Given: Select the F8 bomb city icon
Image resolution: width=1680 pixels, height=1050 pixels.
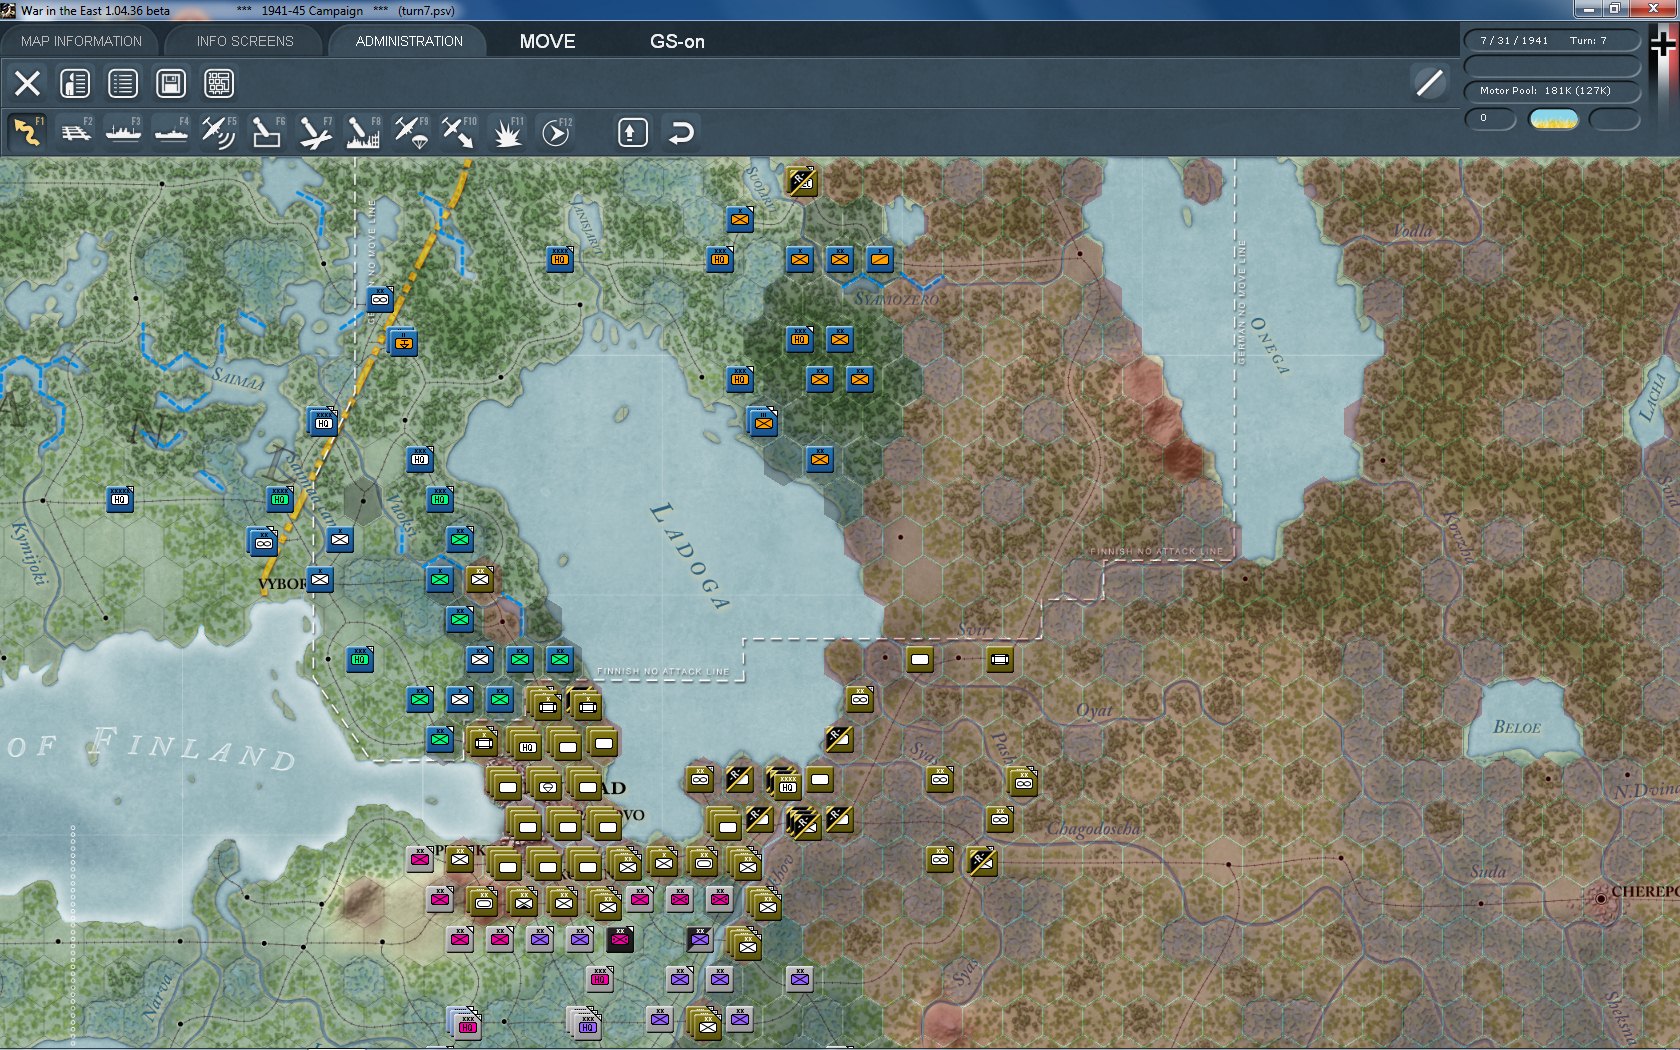Looking at the screenshot, I should click(x=363, y=132).
